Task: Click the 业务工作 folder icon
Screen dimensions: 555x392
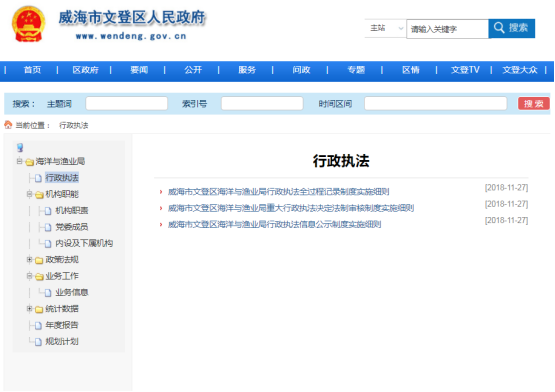Action: [40, 277]
